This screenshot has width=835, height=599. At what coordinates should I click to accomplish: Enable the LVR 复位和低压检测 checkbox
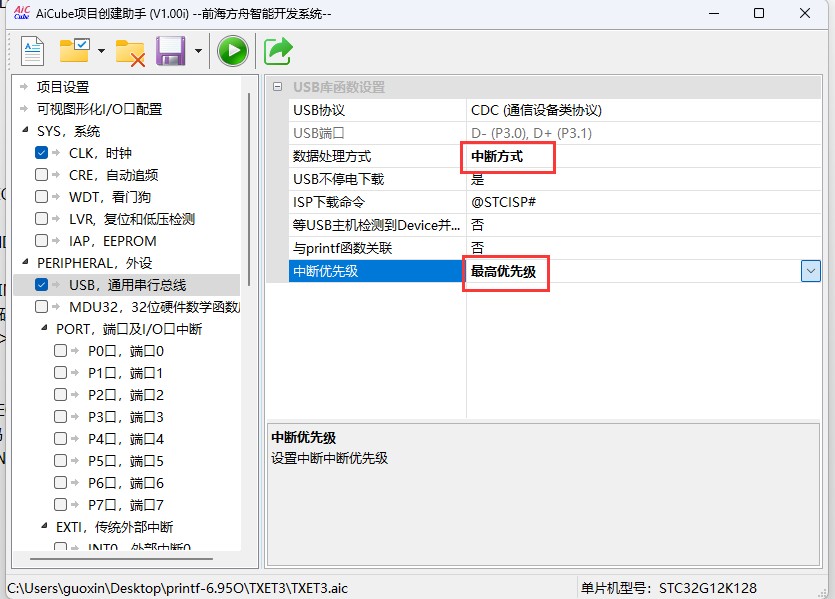(42, 219)
